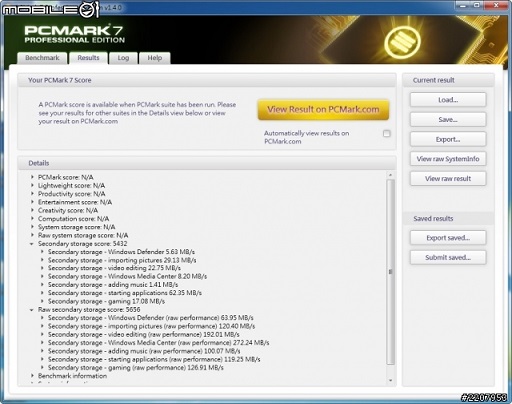Open the Log tab

pos(123,58)
